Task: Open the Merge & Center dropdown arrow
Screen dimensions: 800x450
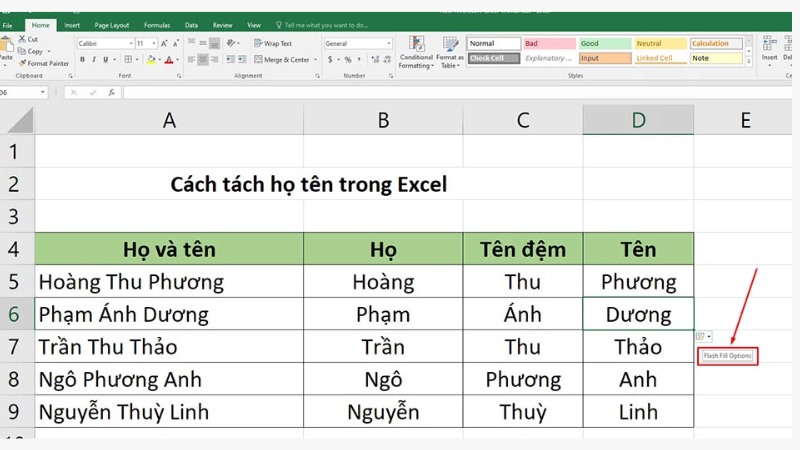Action: point(315,60)
